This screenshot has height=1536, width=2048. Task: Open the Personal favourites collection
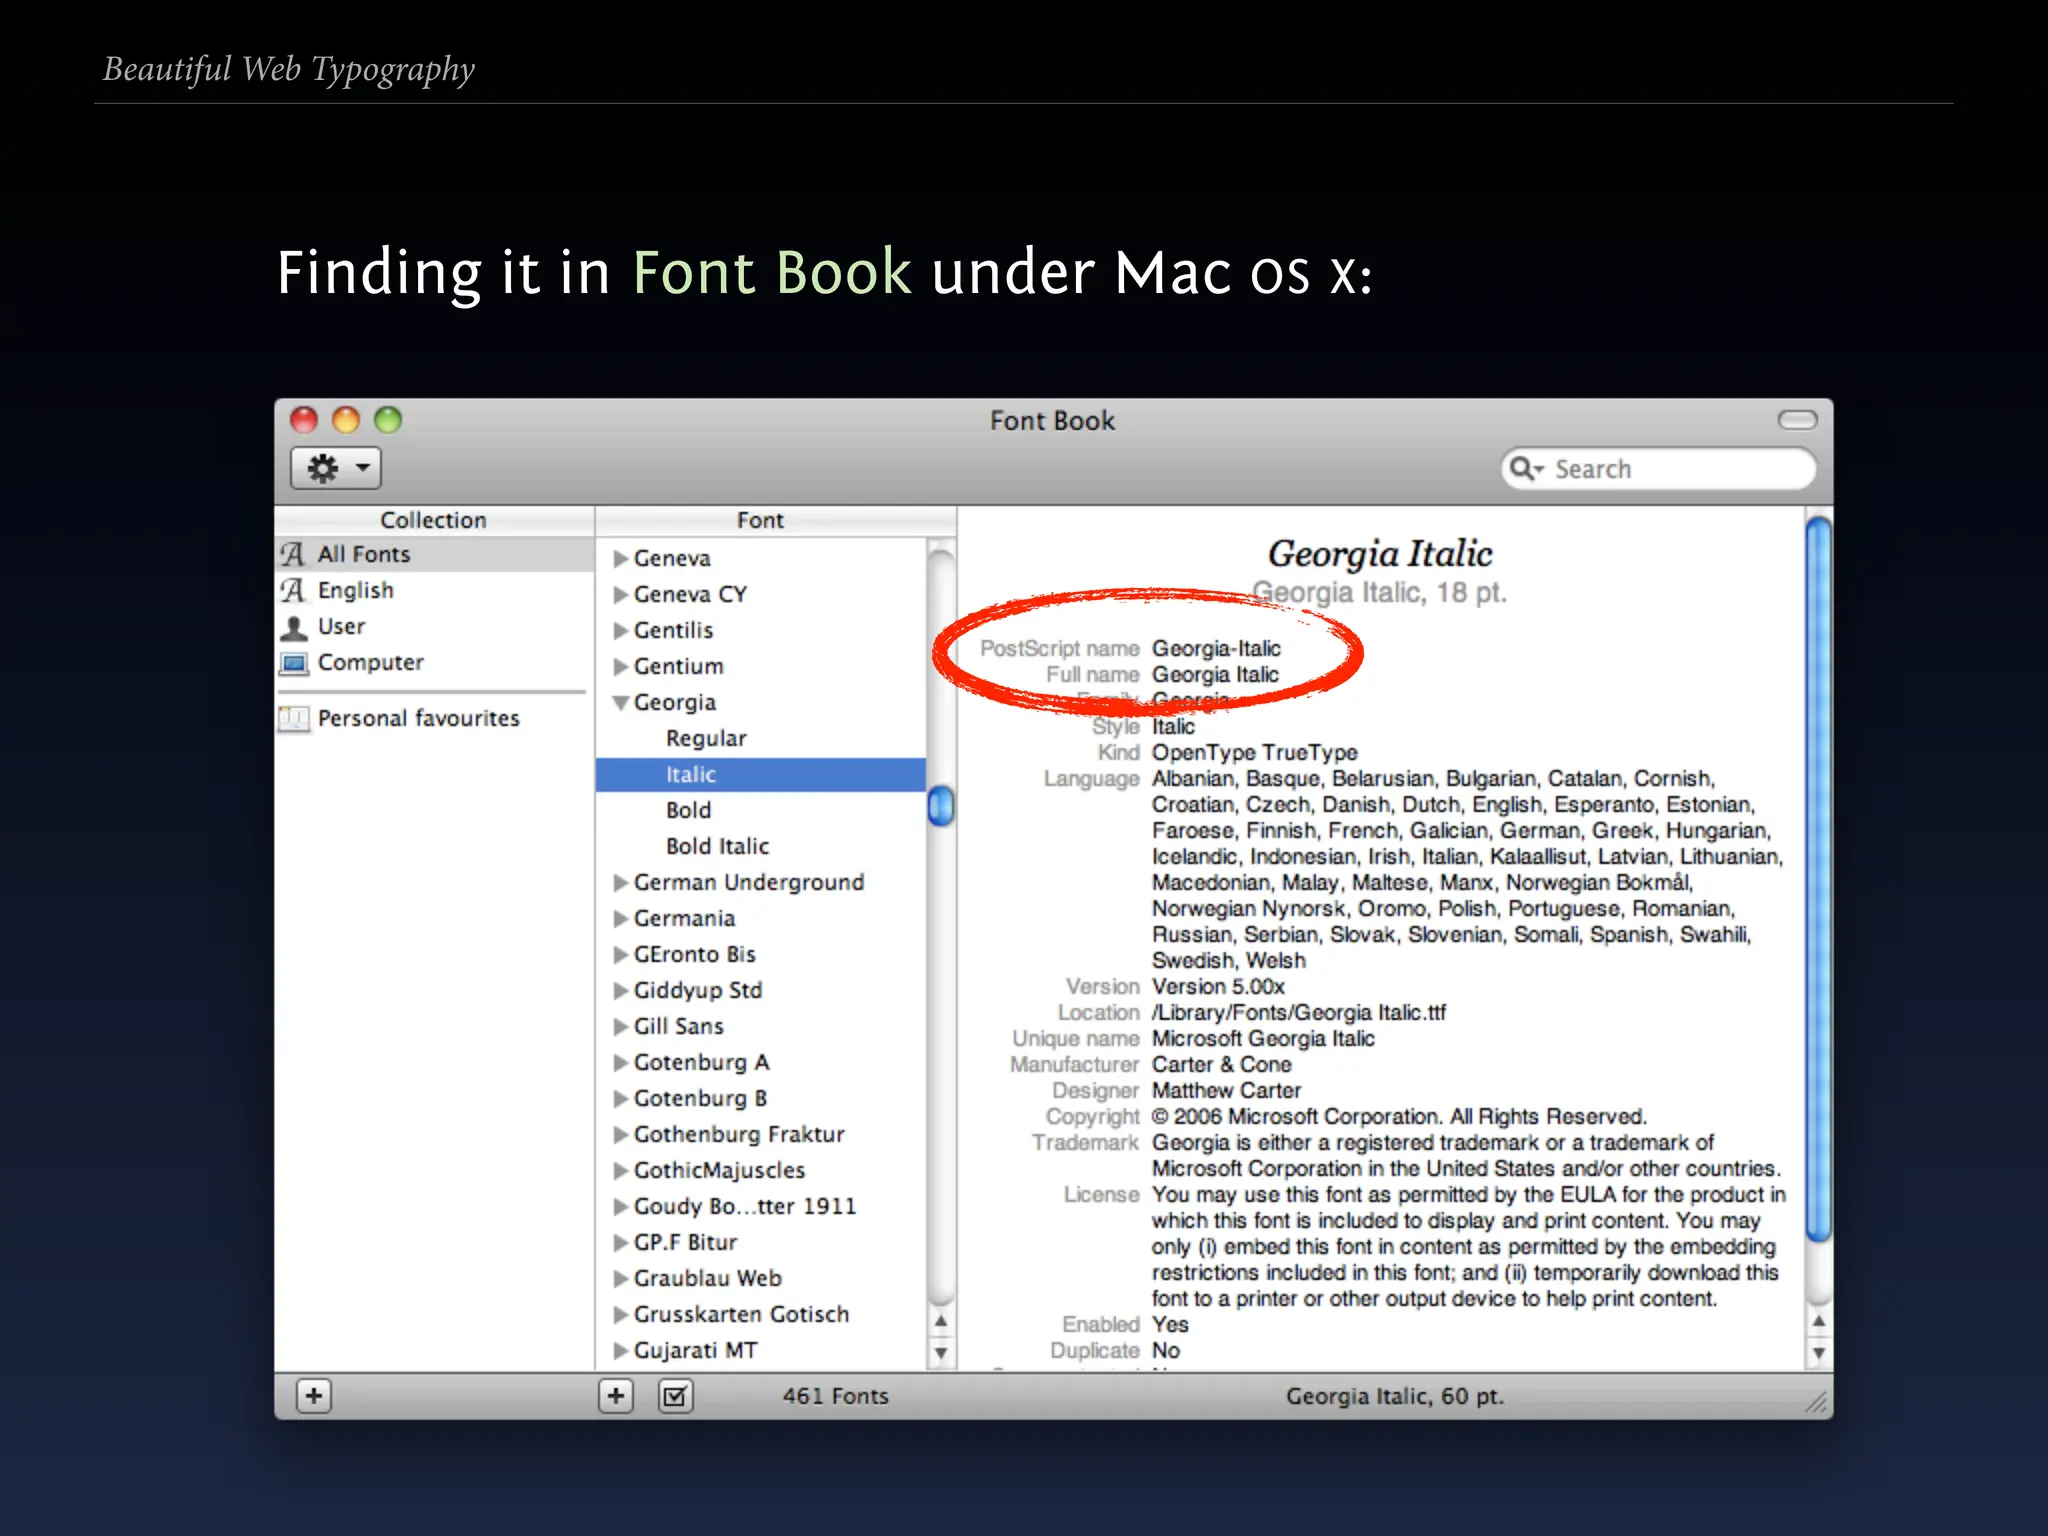click(434, 718)
